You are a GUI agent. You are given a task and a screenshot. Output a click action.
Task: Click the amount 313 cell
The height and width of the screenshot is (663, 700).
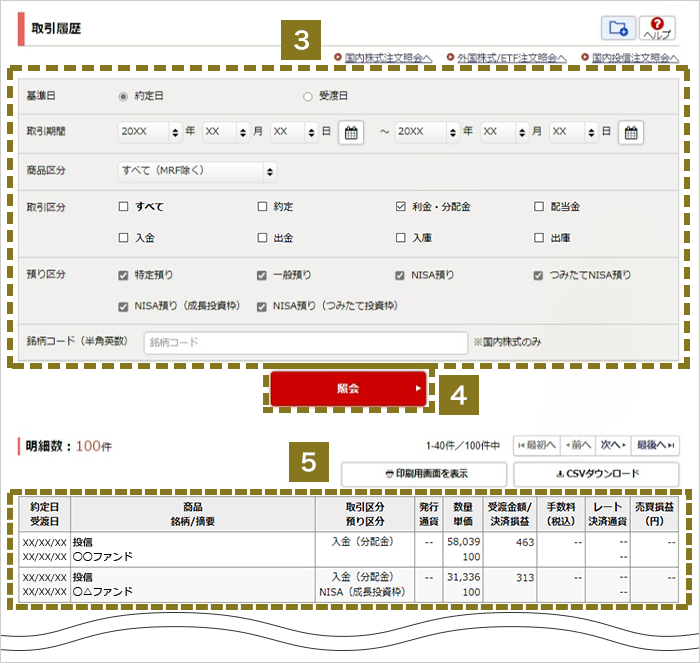point(525,577)
